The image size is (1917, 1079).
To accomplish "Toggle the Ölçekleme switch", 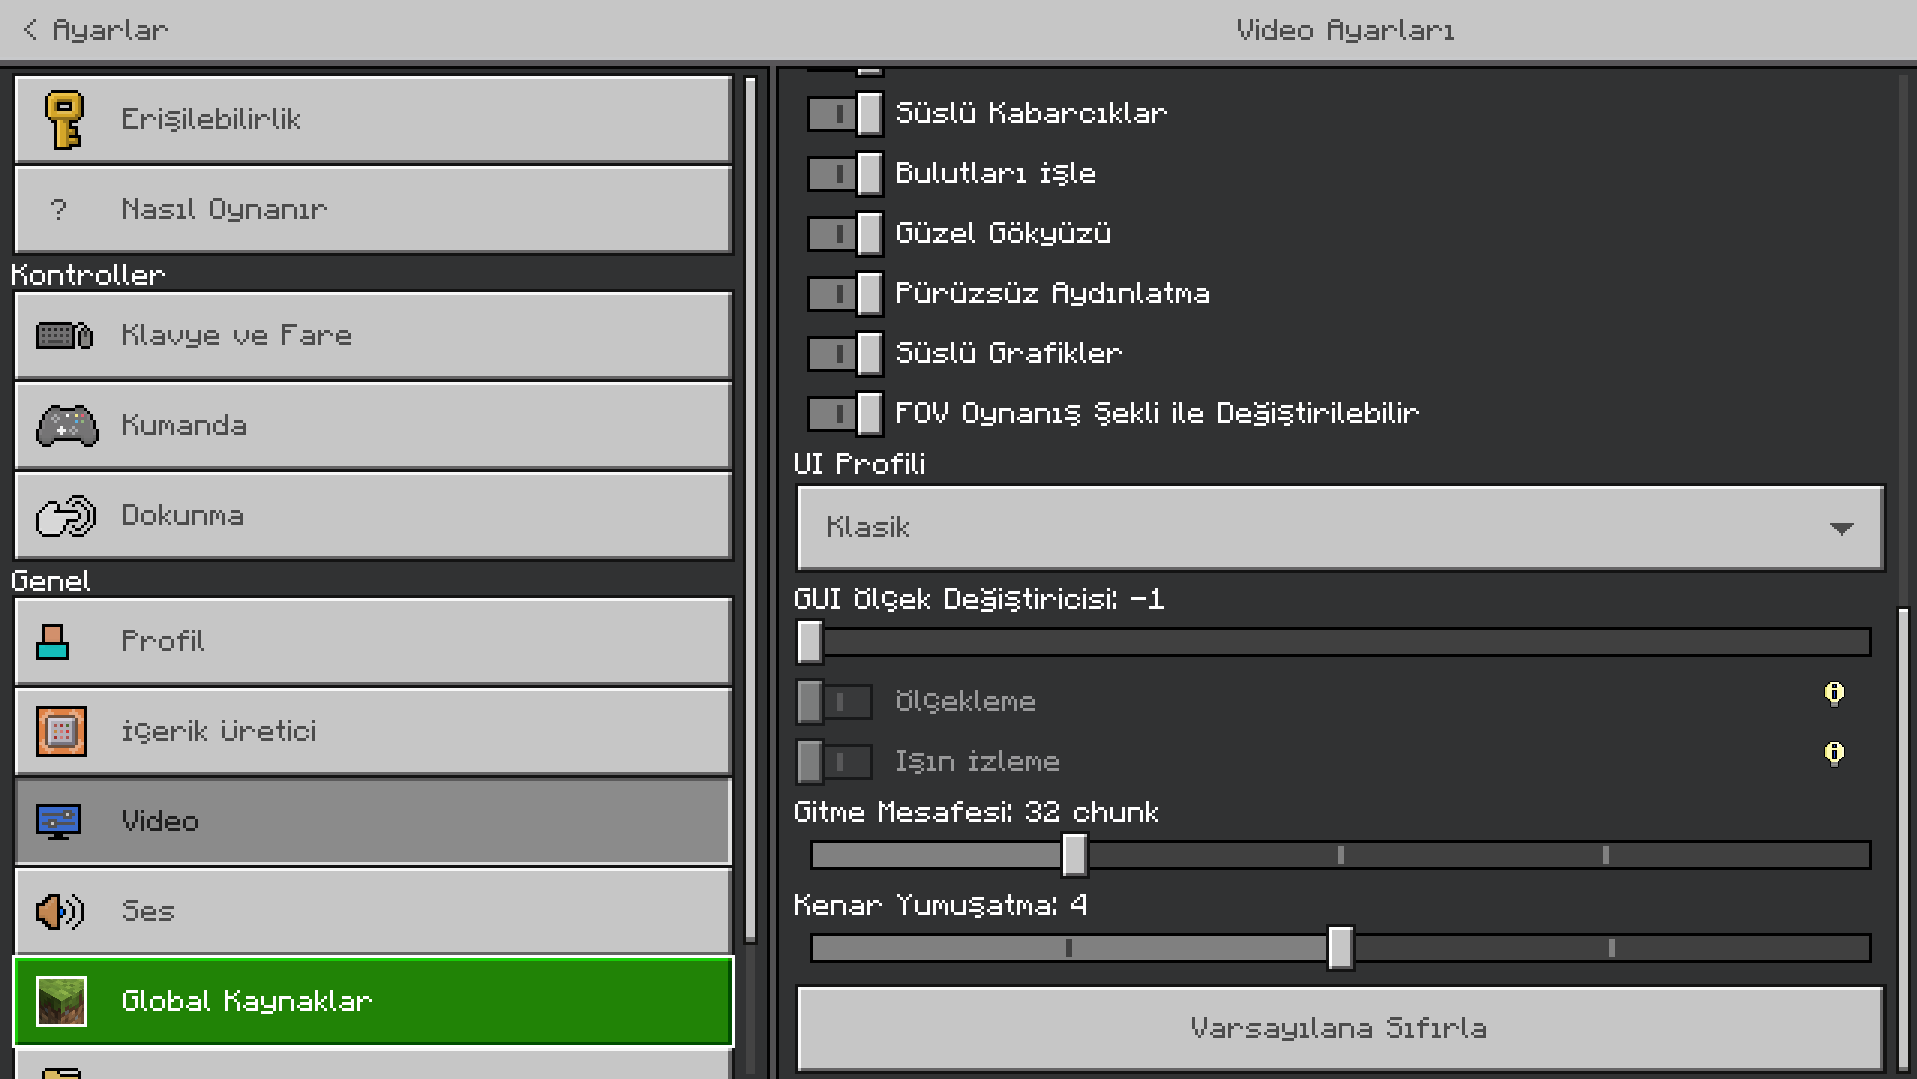I will coord(835,702).
